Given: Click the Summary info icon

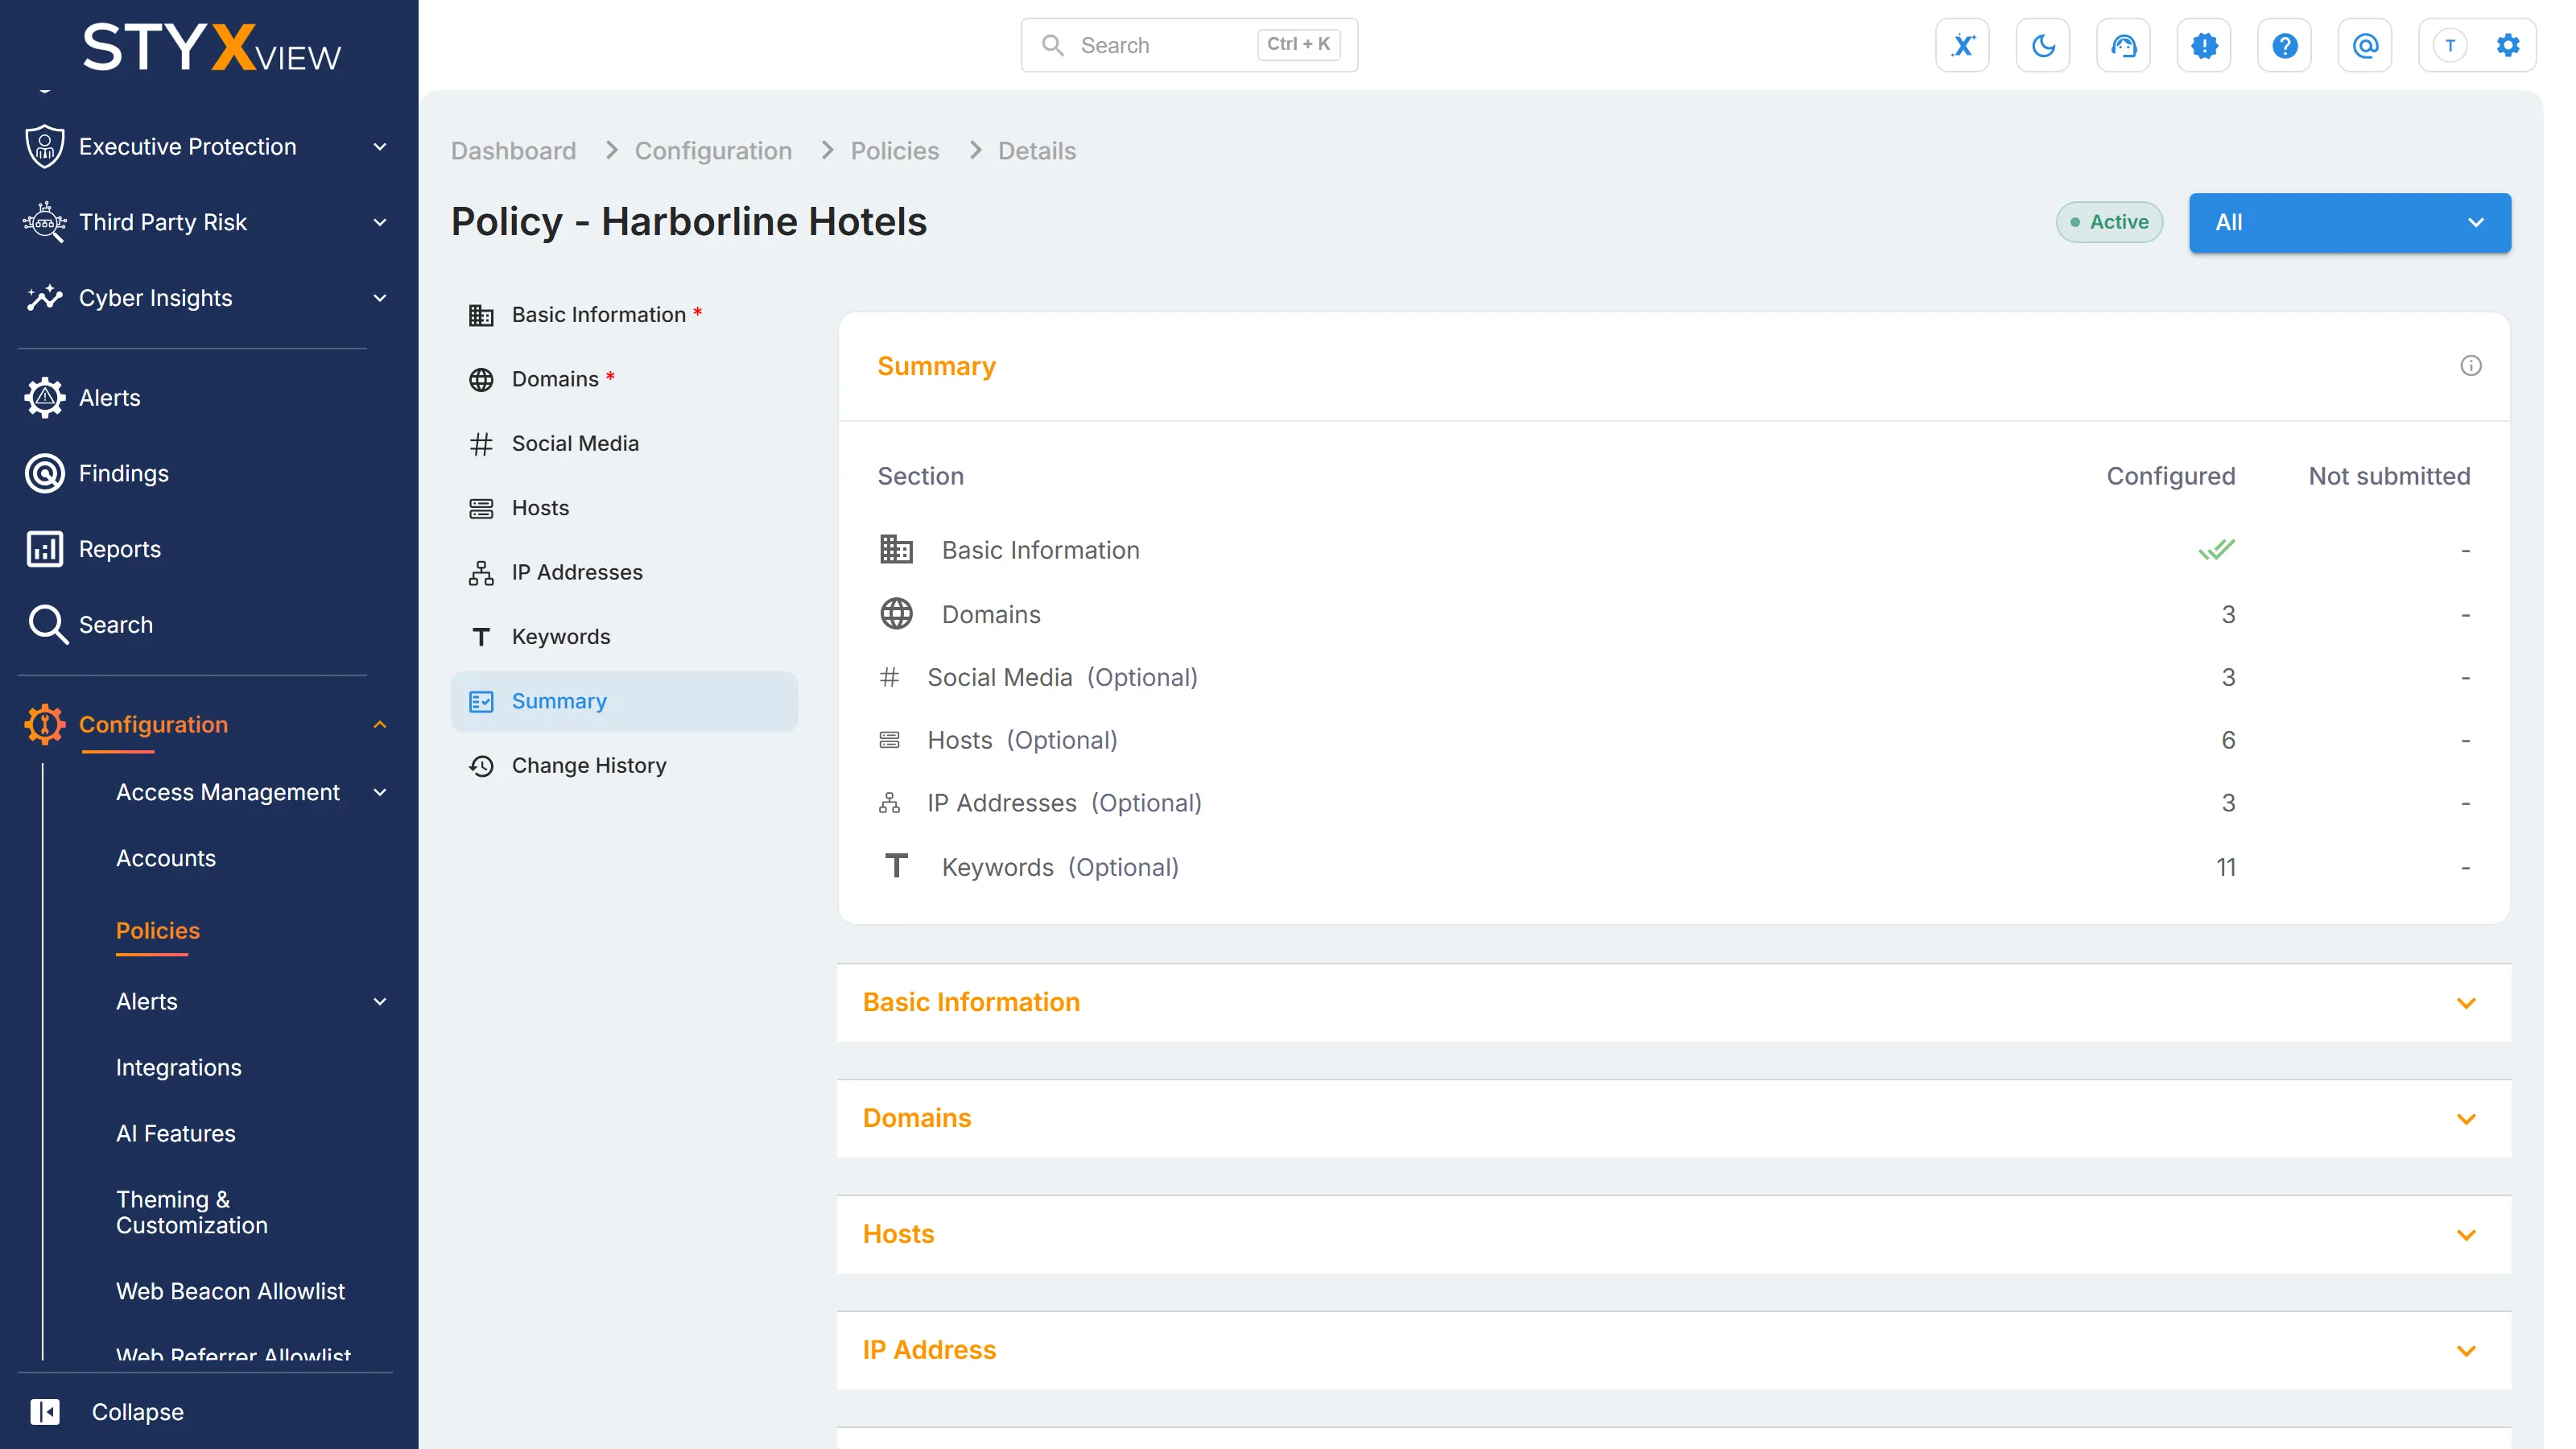Looking at the screenshot, I should [x=2471, y=366].
